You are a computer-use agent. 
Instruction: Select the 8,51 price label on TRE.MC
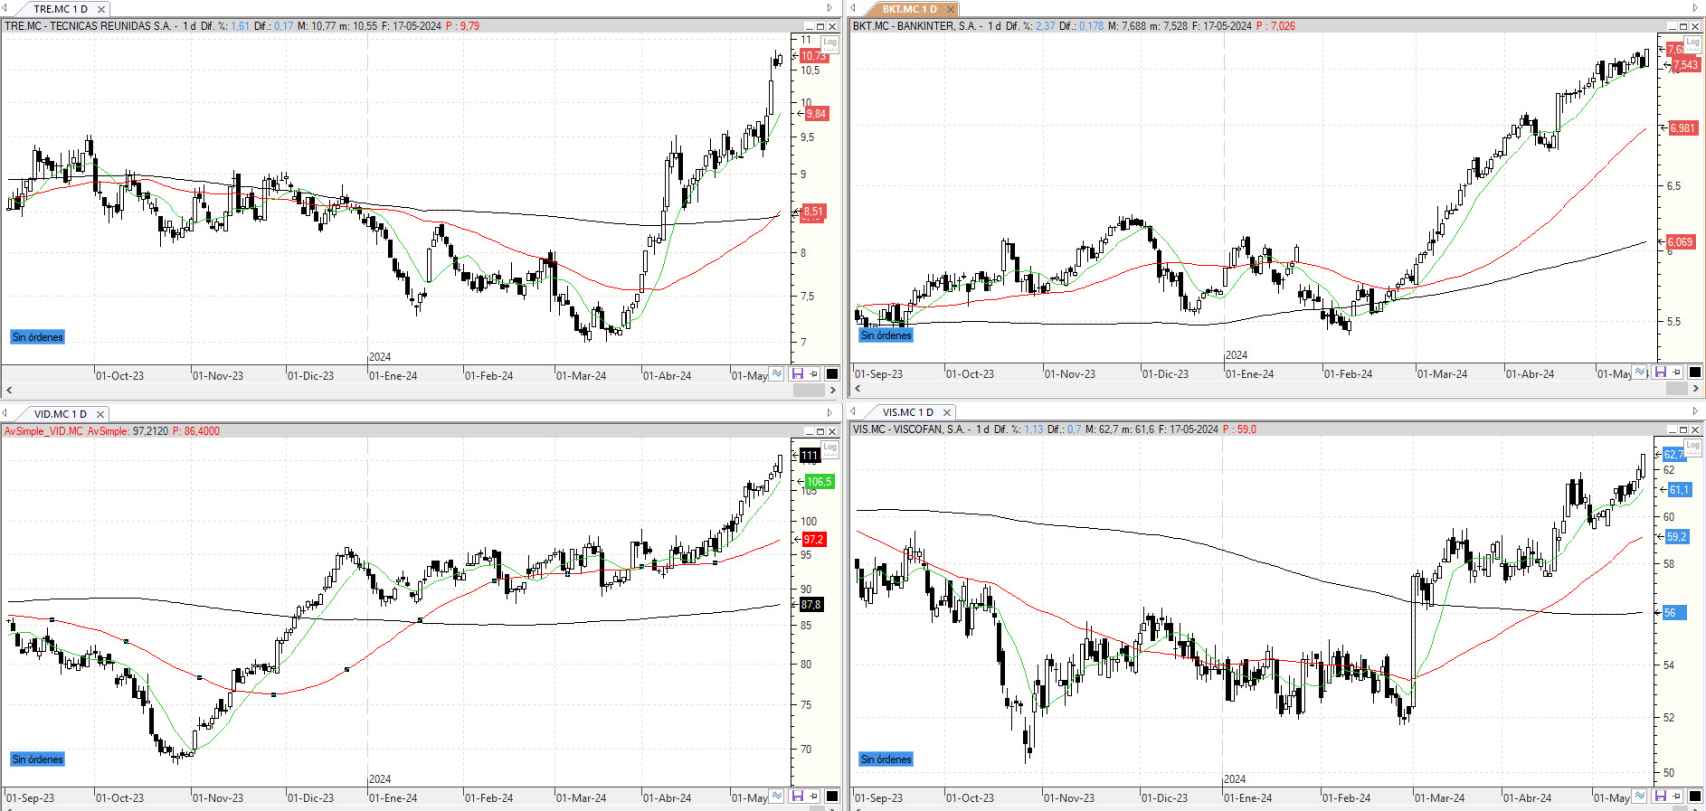pos(814,212)
